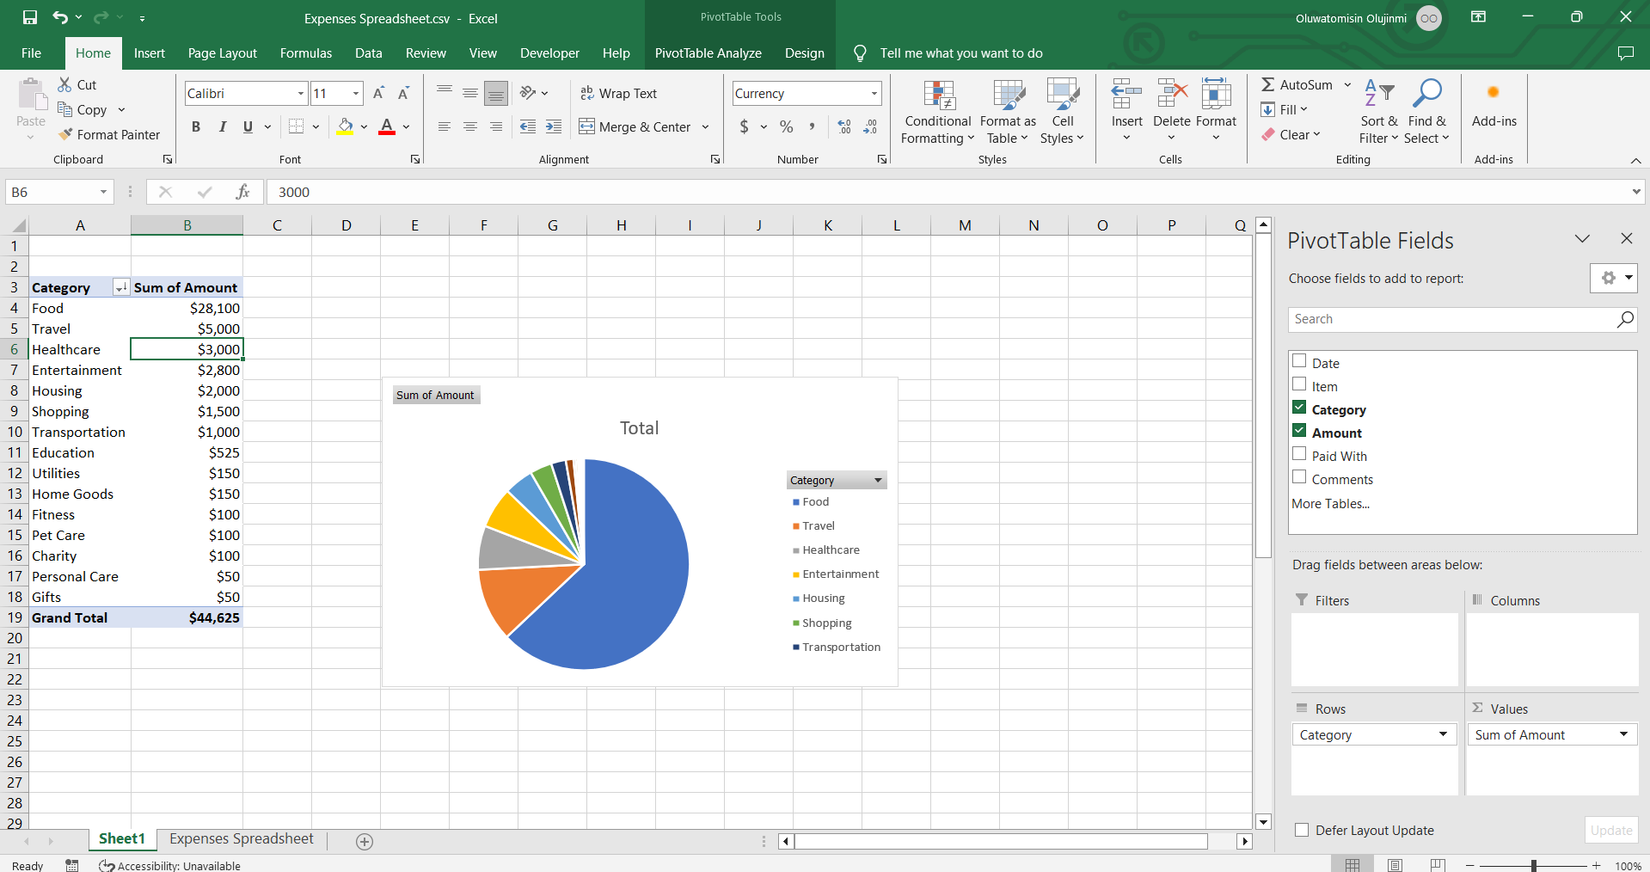1650x872 pixels.
Task: Enable Defer Layout Update checkbox
Action: coord(1302,830)
